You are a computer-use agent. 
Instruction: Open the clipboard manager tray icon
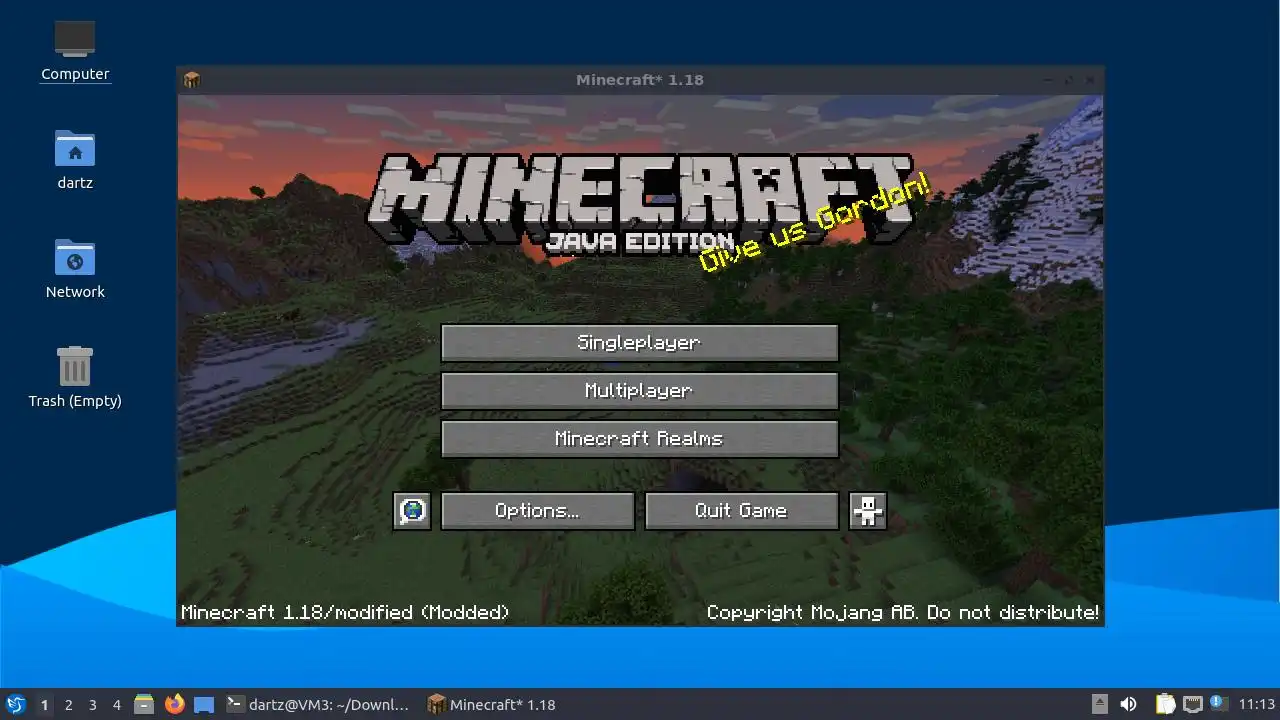click(1165, 705)
